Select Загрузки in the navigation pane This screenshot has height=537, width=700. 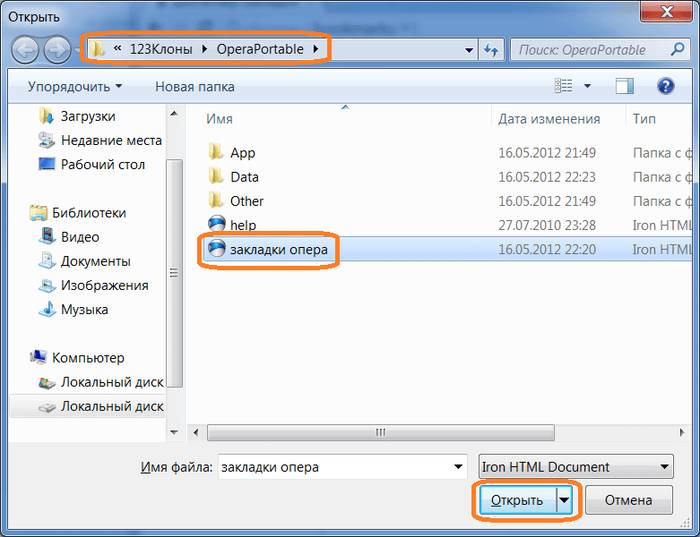pyautogui.click(x=88, y=116)
